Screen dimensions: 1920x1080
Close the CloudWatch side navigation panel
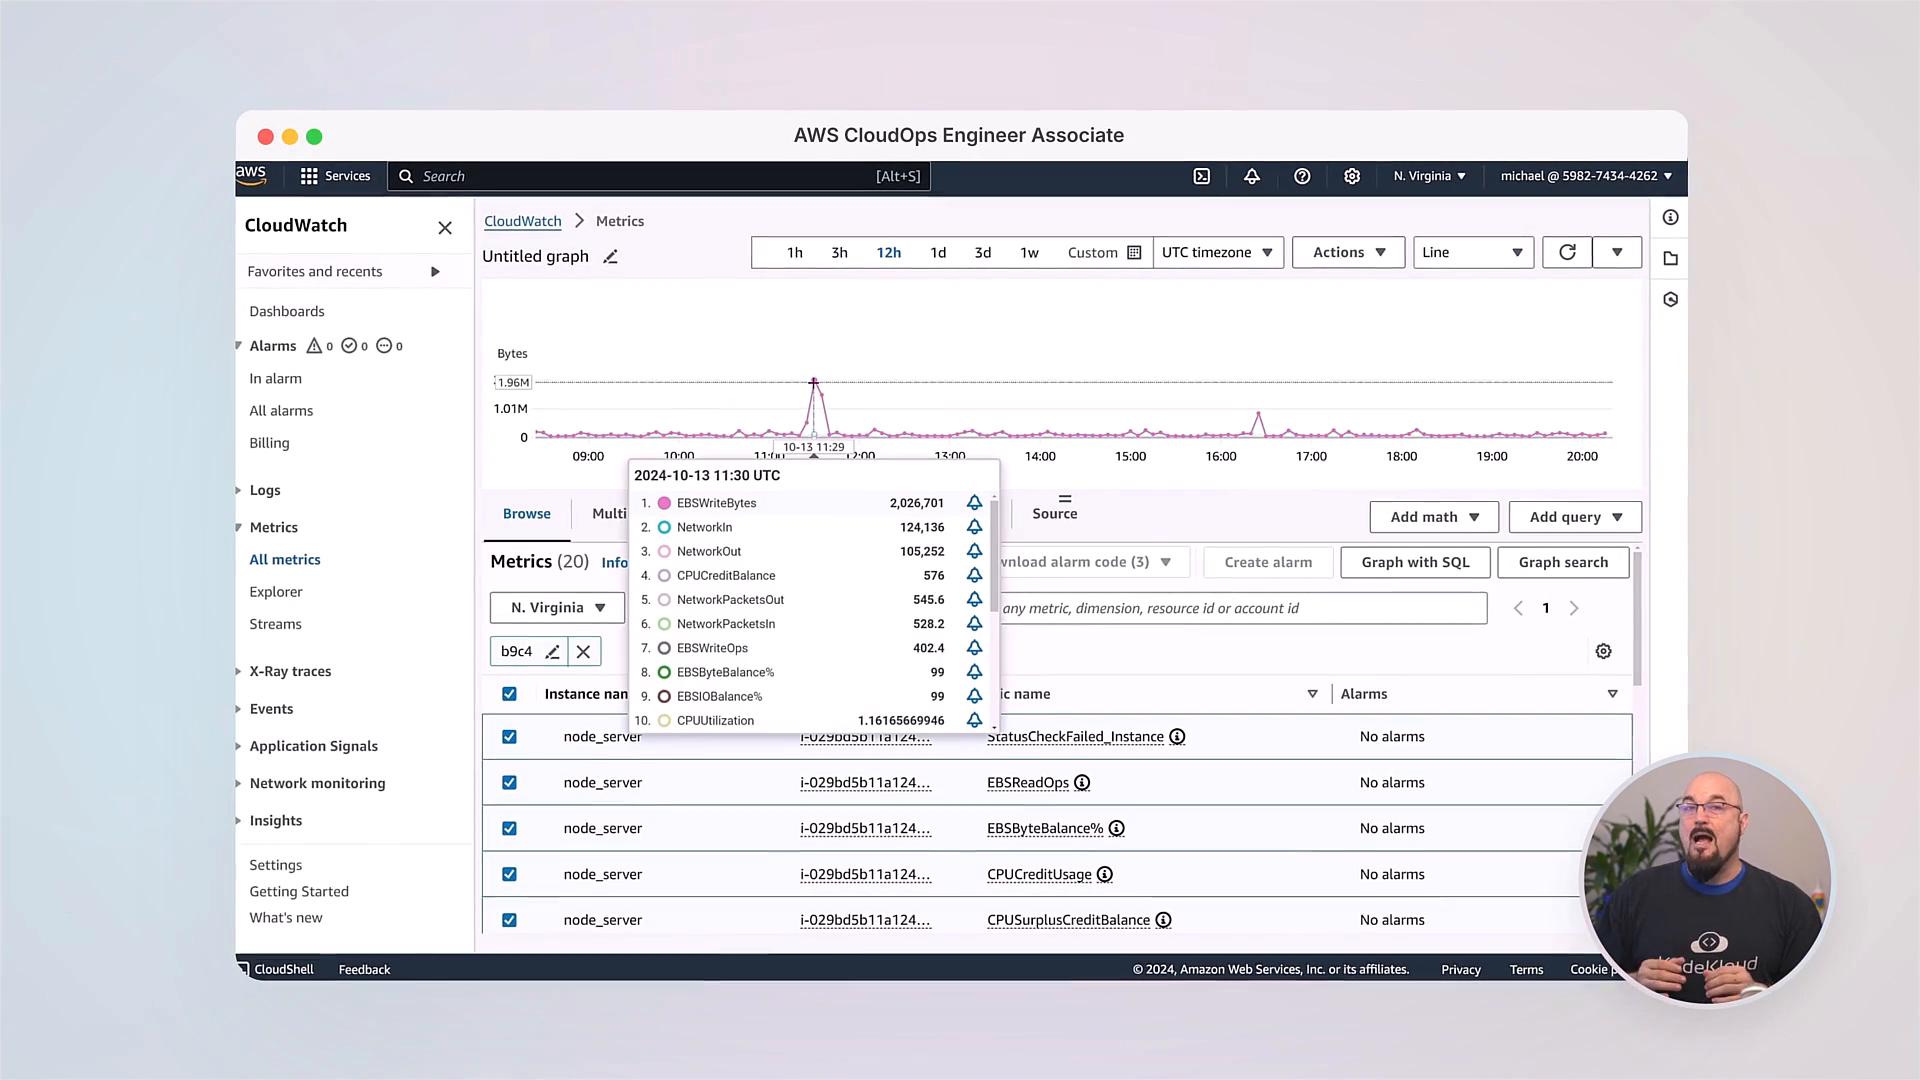(x=445, y=228)
